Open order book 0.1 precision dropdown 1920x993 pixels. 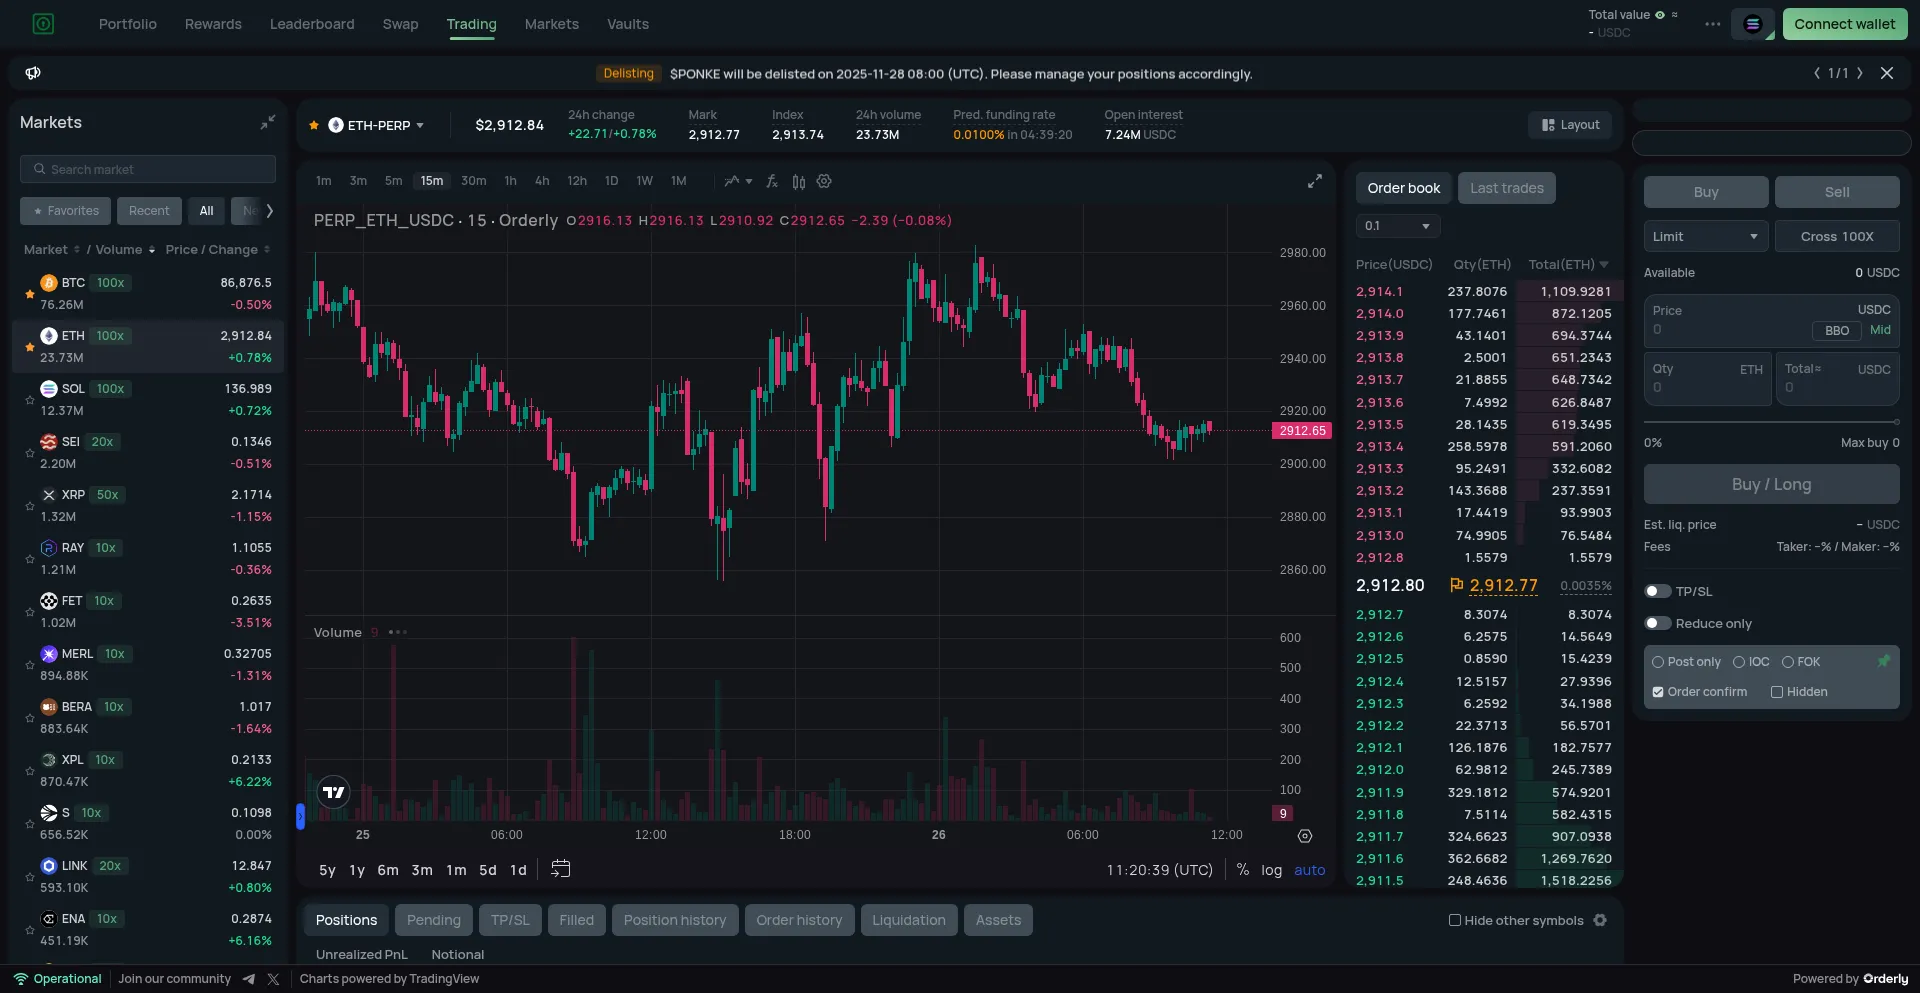(x=1397, y=226)
